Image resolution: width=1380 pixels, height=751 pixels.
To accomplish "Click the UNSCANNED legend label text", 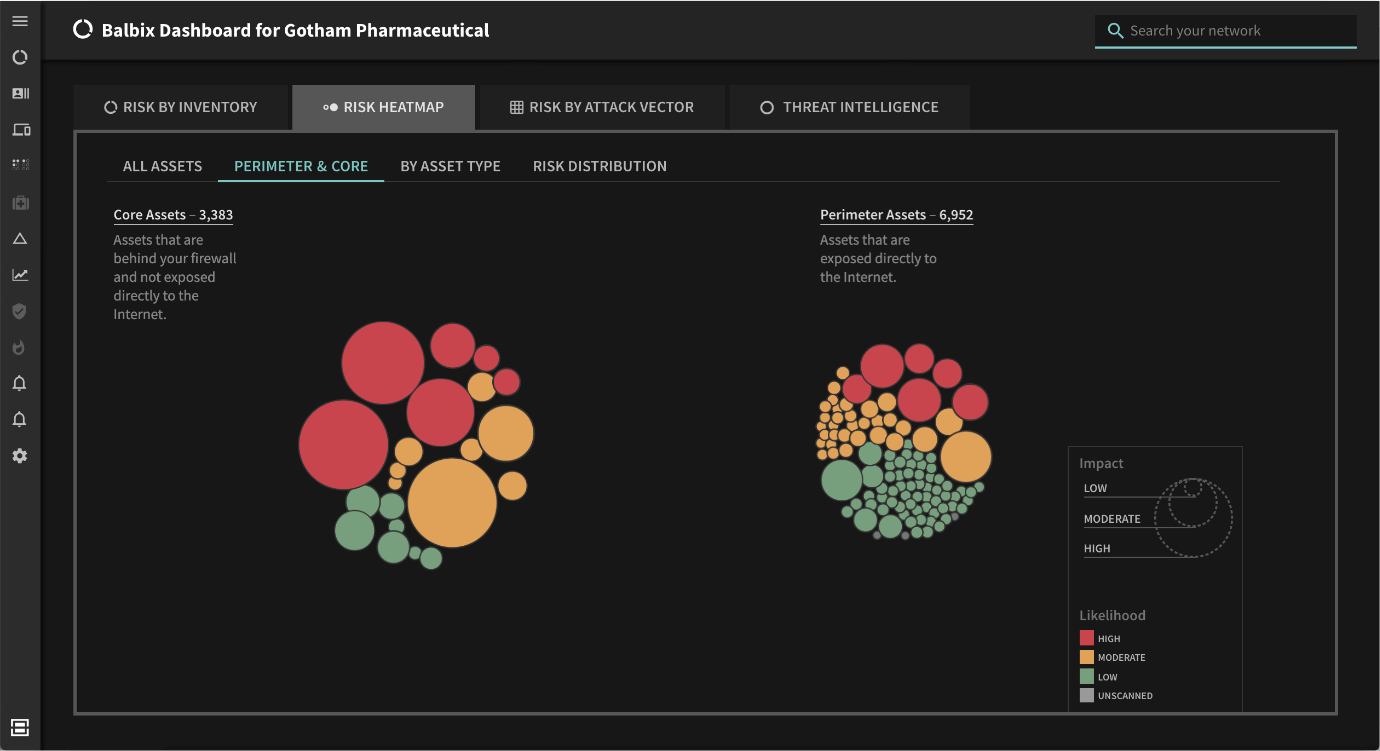I will pos(1125,695).
